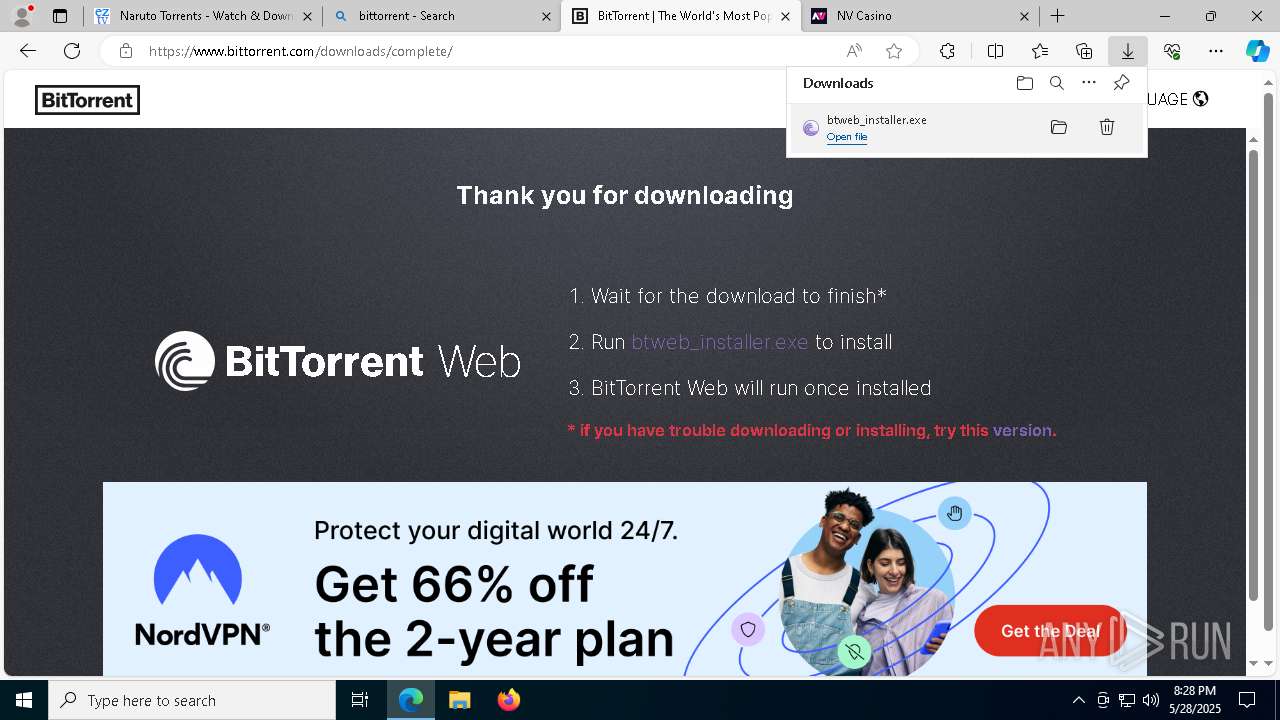
Task: Switch to NV Casino tab
Action: pos(920,16)
